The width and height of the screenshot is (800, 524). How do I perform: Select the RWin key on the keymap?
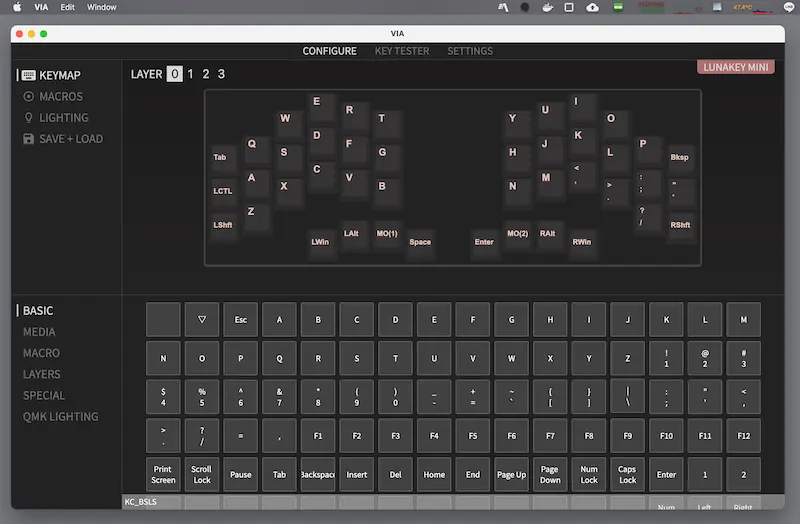(x=583, y=244)
